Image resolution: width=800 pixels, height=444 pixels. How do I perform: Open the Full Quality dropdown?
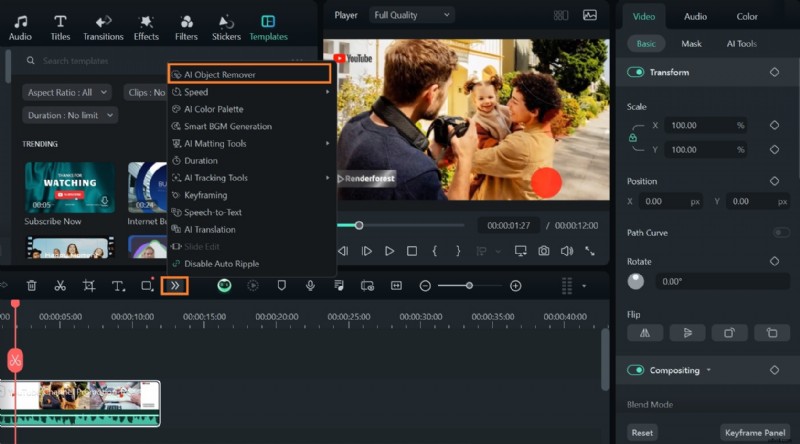pyautogui.click(x=411, y=15)
